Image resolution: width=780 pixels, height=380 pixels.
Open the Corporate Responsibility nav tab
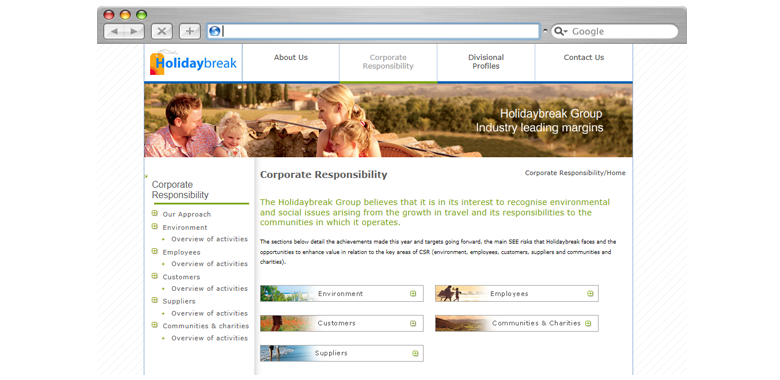point(388,62)
